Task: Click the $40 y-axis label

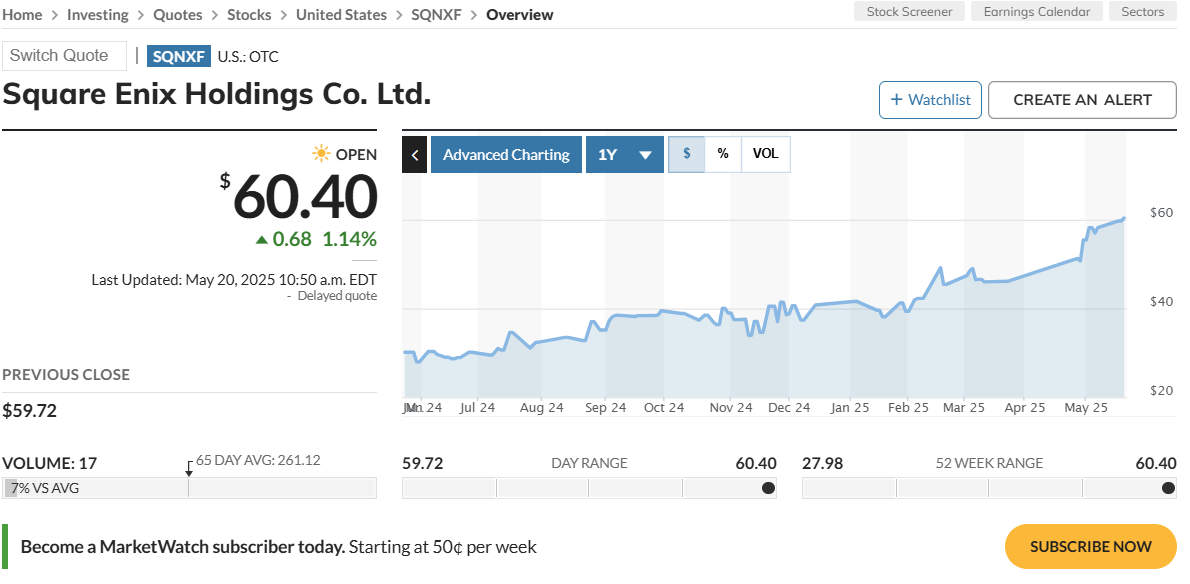Action: pos(1162,302)
